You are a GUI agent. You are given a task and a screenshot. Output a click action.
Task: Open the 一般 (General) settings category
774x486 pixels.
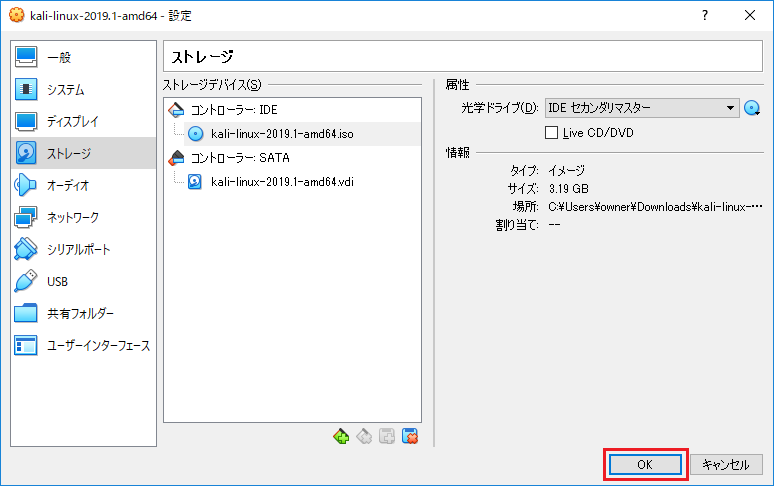point(83,57)
